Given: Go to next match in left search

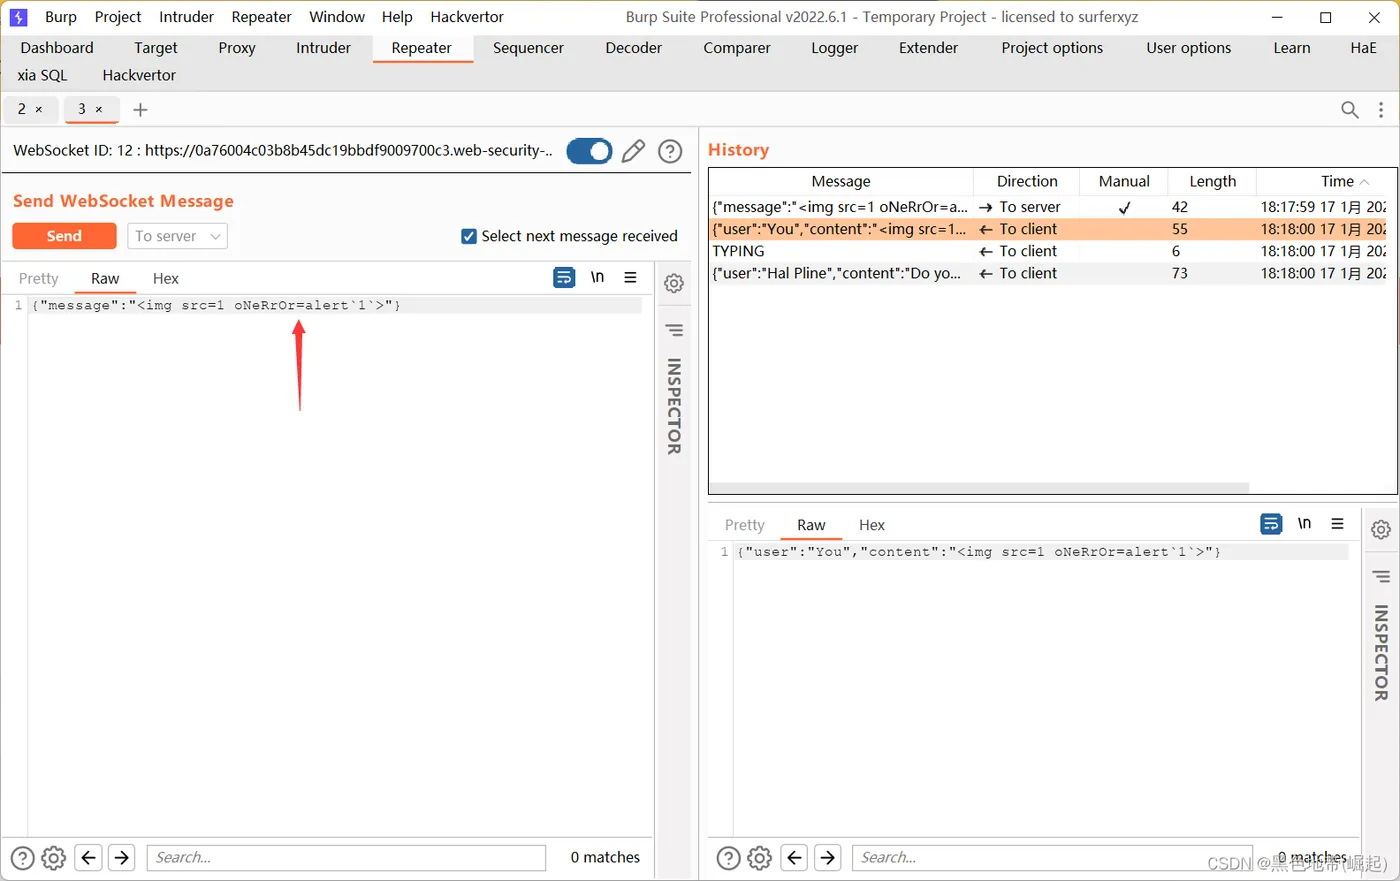Looking at the screenshot, I should tap(121, 858).
